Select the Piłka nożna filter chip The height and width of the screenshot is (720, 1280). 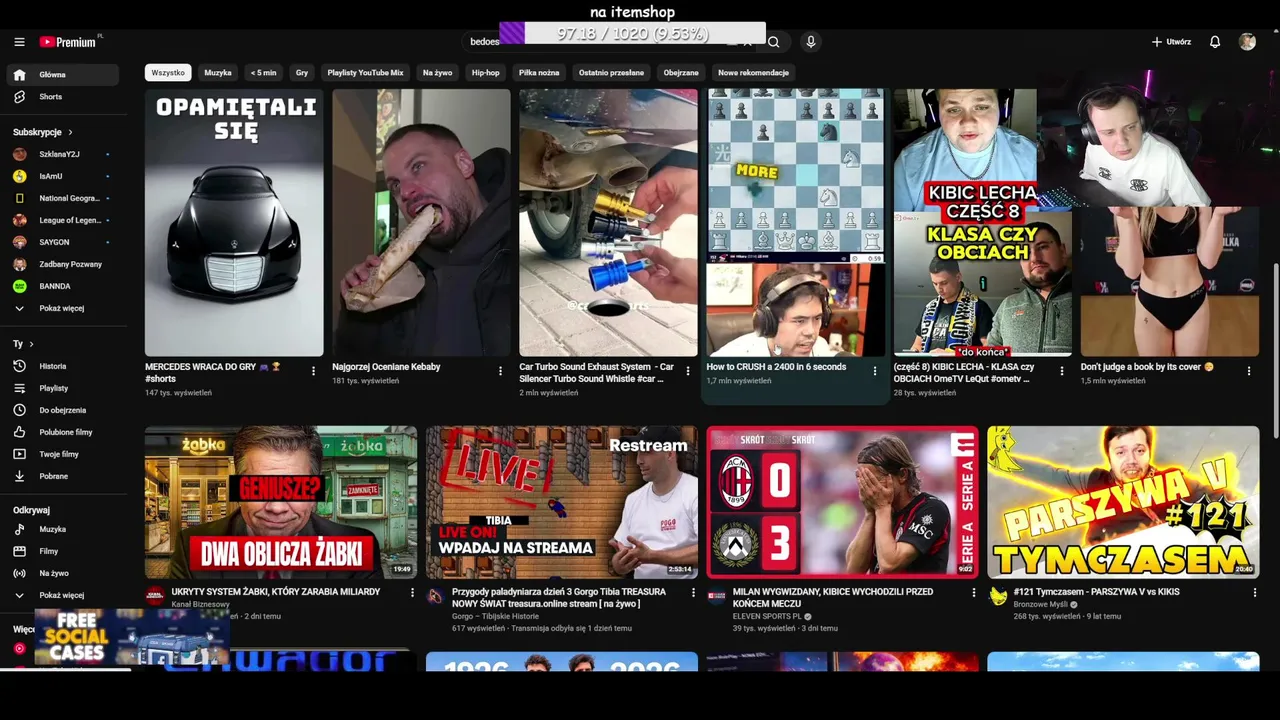(x=539, y=73)
